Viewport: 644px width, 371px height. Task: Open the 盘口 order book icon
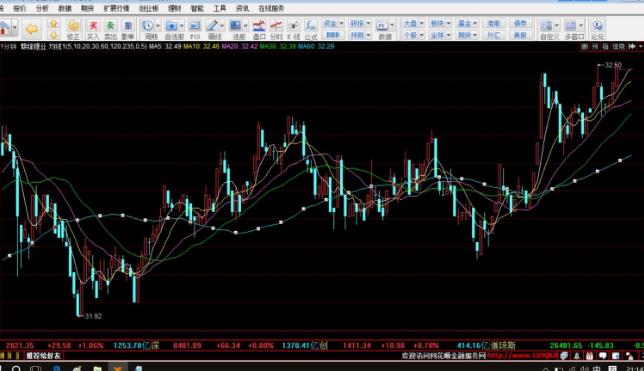click(259, 29)
